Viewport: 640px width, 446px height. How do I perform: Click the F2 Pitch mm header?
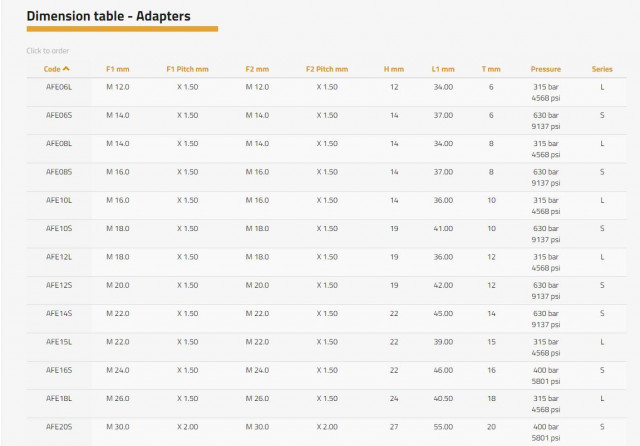327,69
